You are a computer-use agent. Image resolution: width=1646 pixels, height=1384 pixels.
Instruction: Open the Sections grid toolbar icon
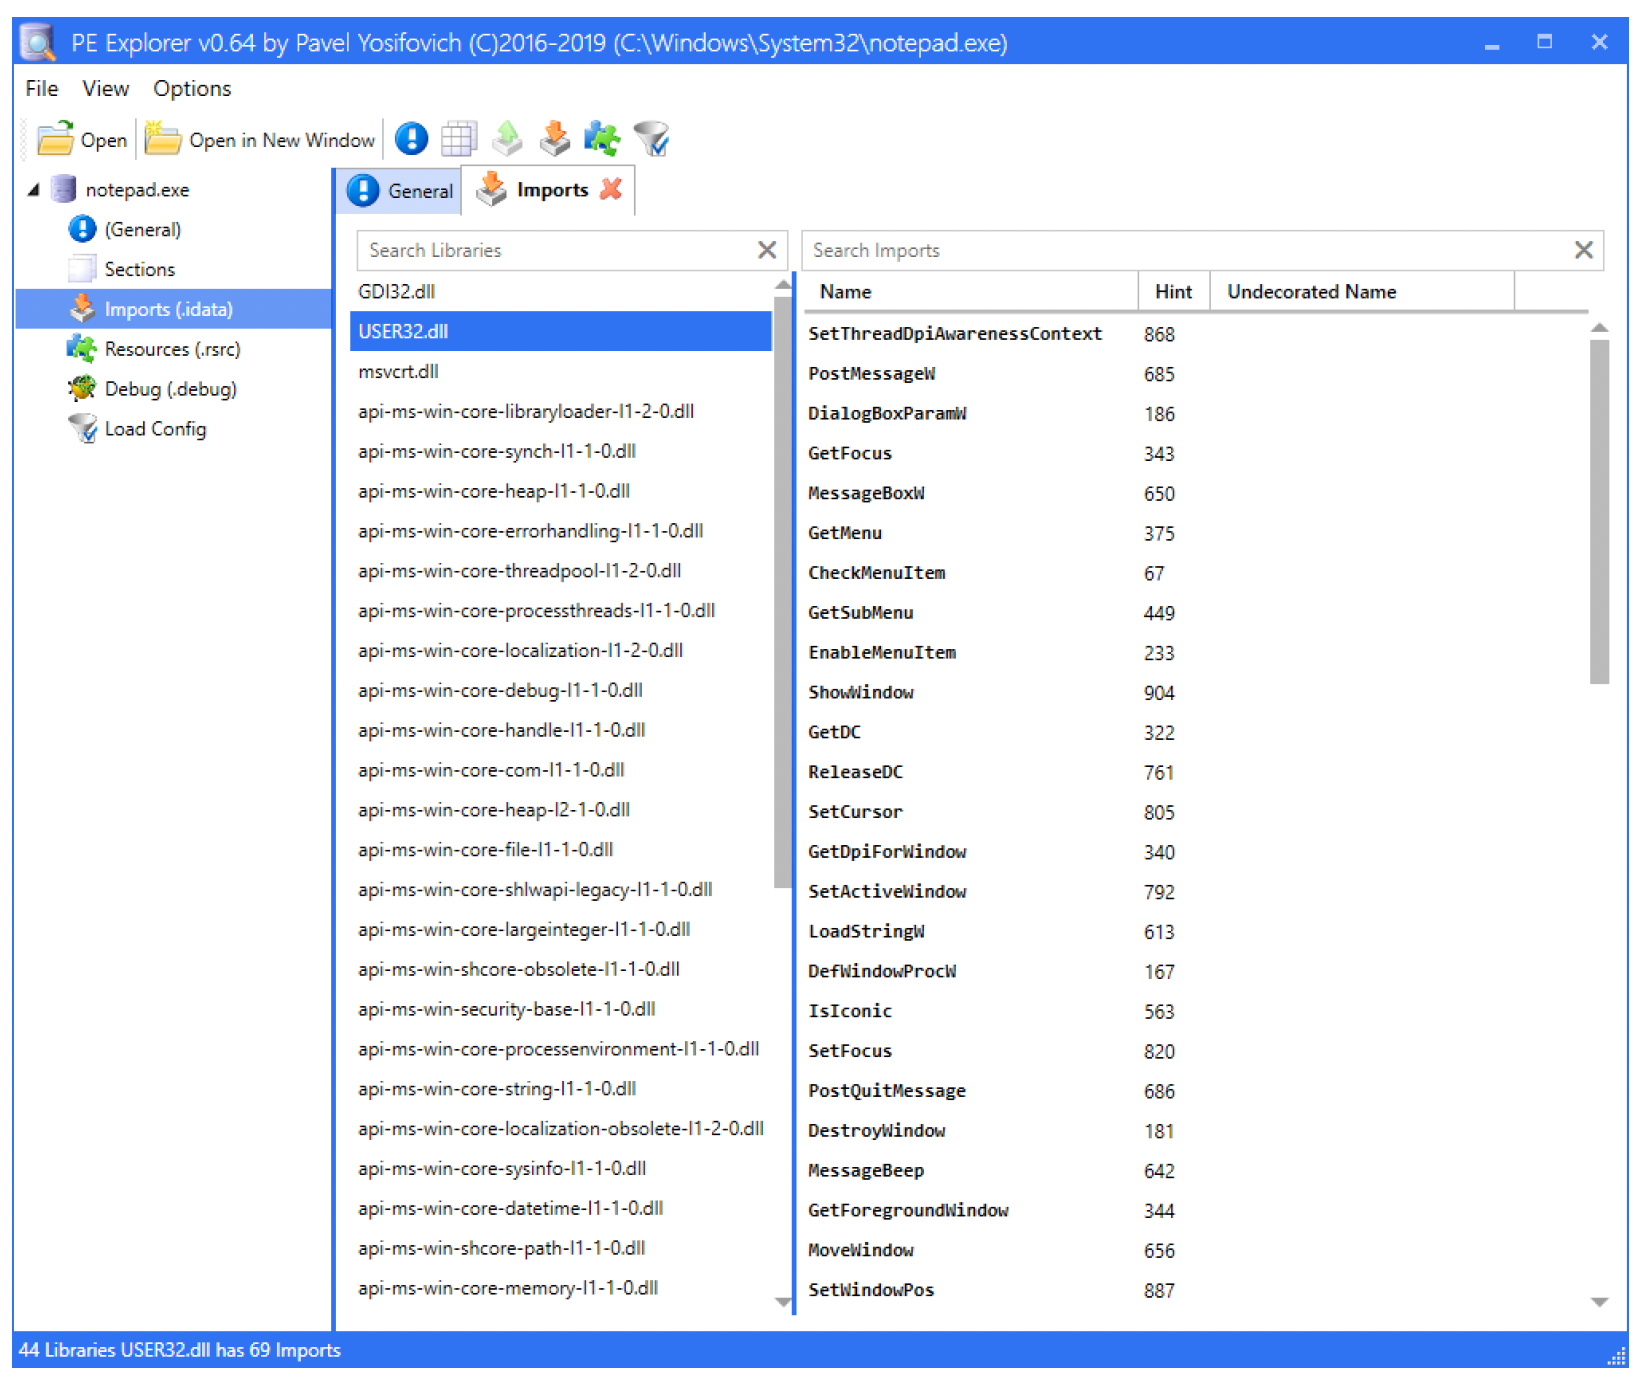(459, 139)
